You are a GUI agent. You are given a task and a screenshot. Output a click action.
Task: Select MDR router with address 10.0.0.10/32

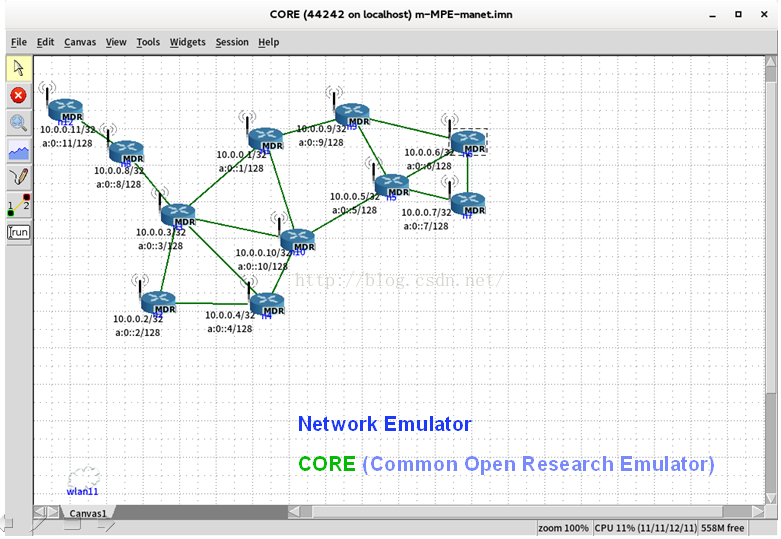tap(297, 239)
